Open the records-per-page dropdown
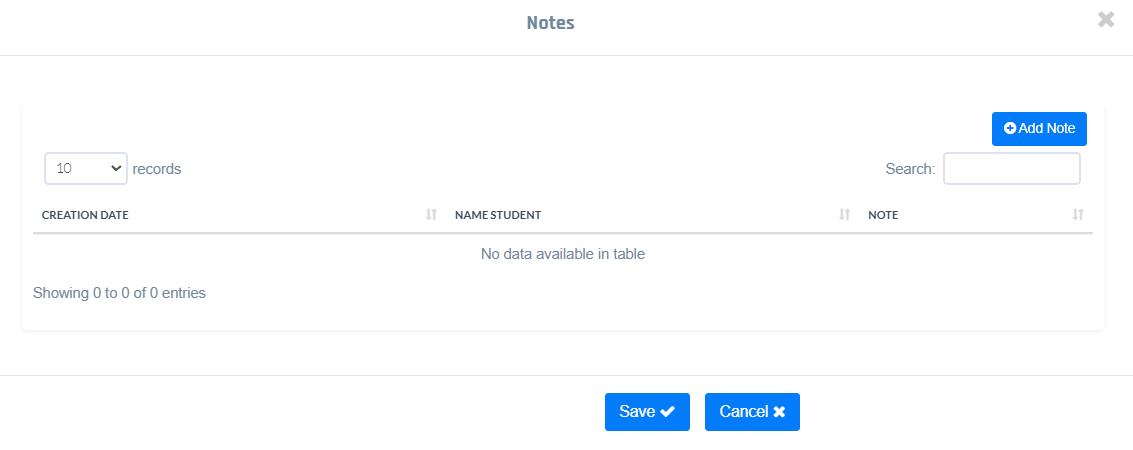Viewport: 1133px width, 450px height. pyautogui.click(x=86, y=169)
